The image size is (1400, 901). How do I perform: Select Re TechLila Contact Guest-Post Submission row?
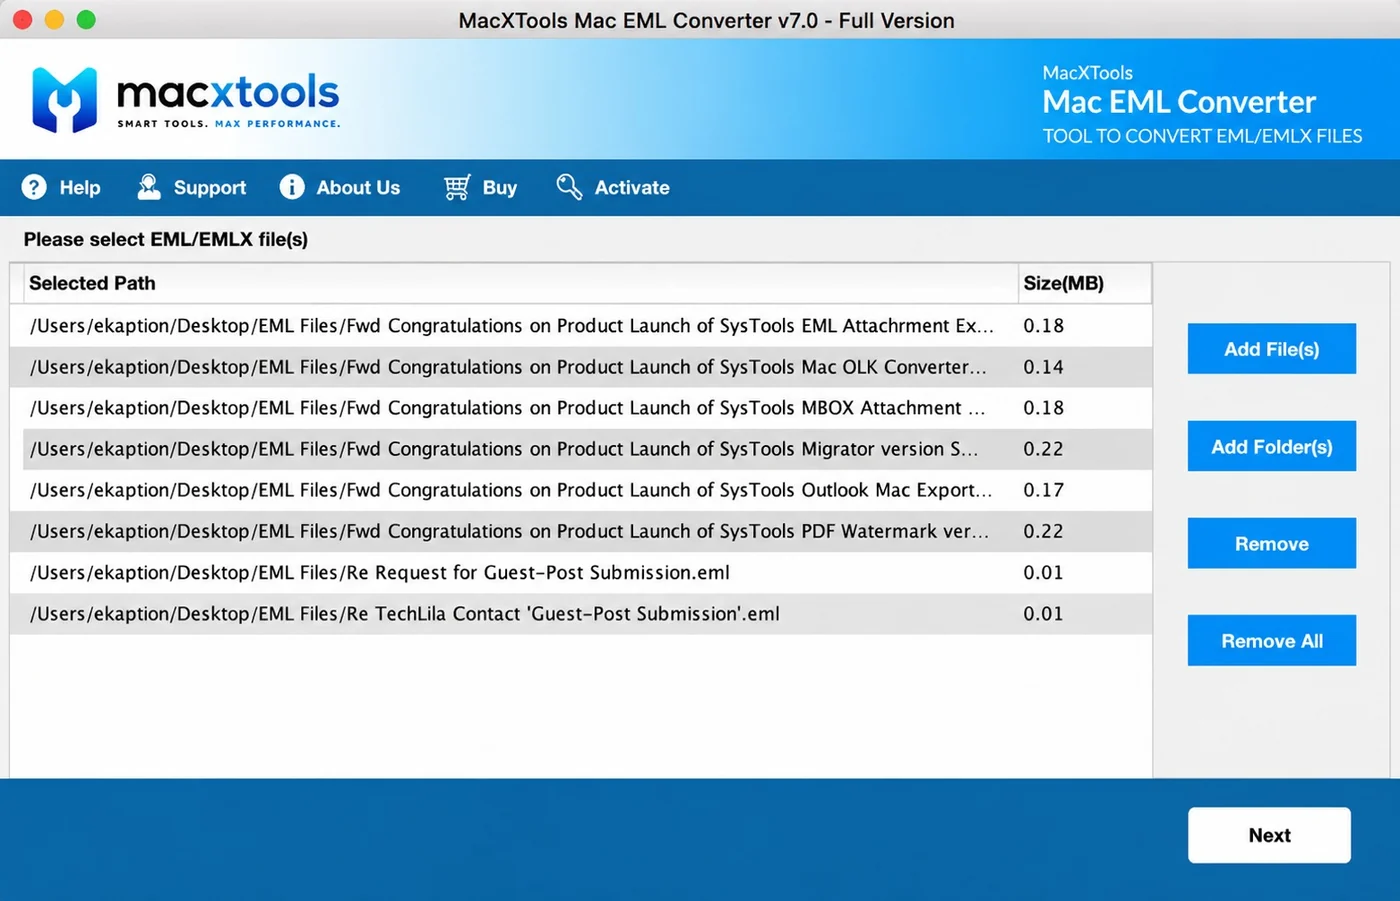[x=581, y=613]
